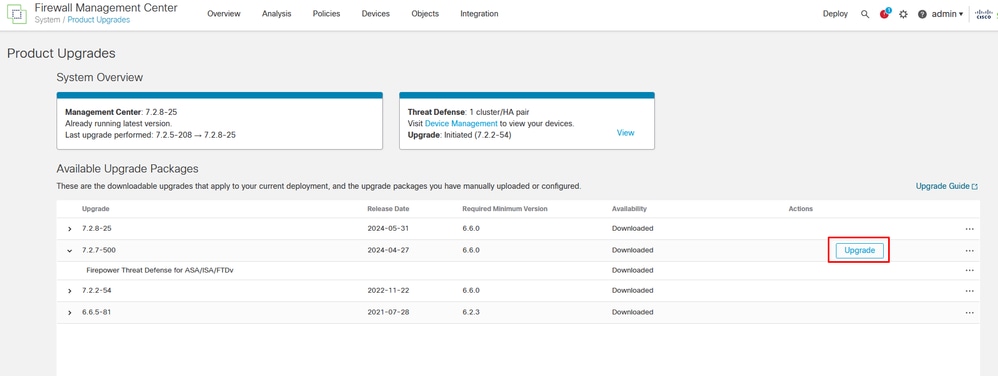Expand the 7.2.2-54 upgrade row

69,291
